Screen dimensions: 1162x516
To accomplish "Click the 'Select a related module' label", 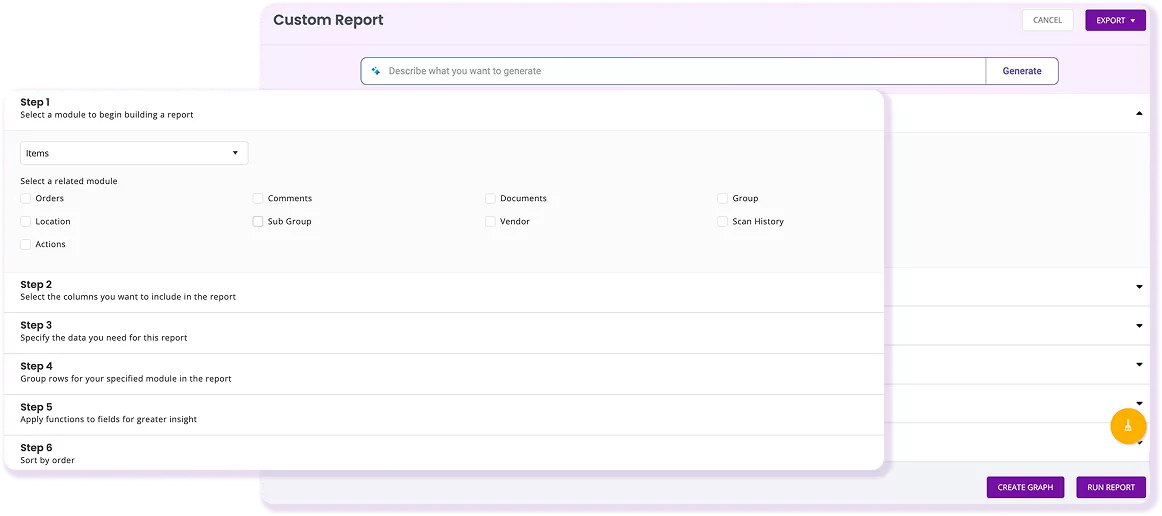I will click(69, 181).
